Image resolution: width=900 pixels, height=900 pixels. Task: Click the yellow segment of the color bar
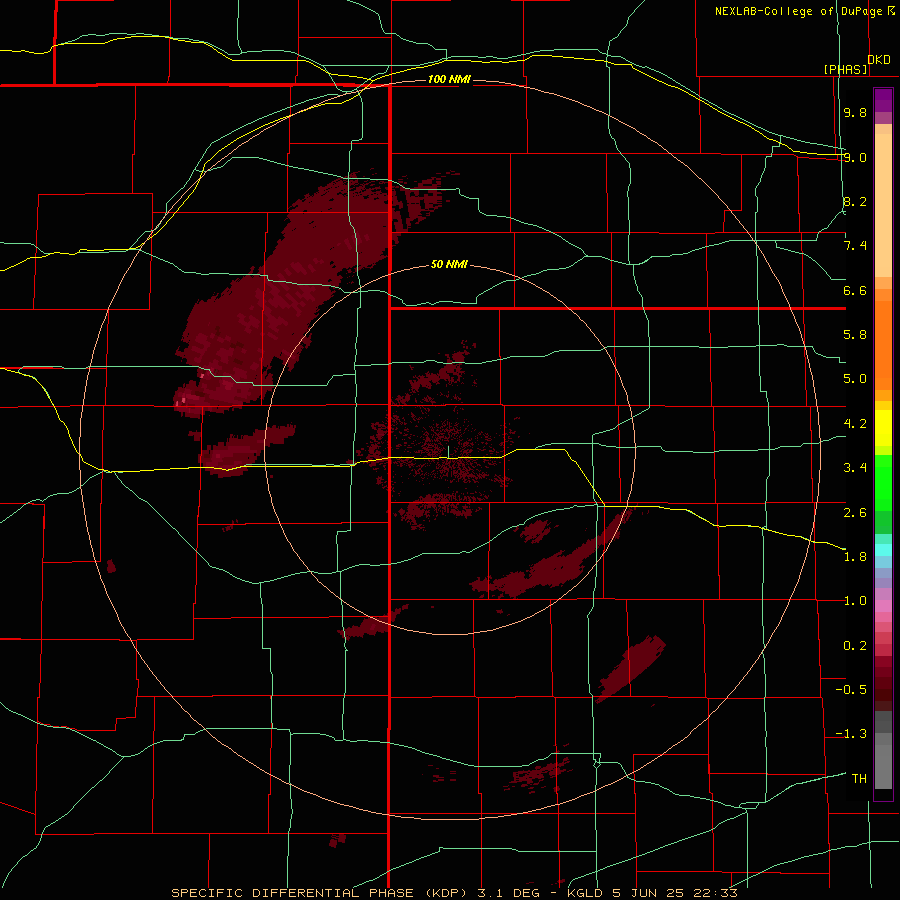883,428
